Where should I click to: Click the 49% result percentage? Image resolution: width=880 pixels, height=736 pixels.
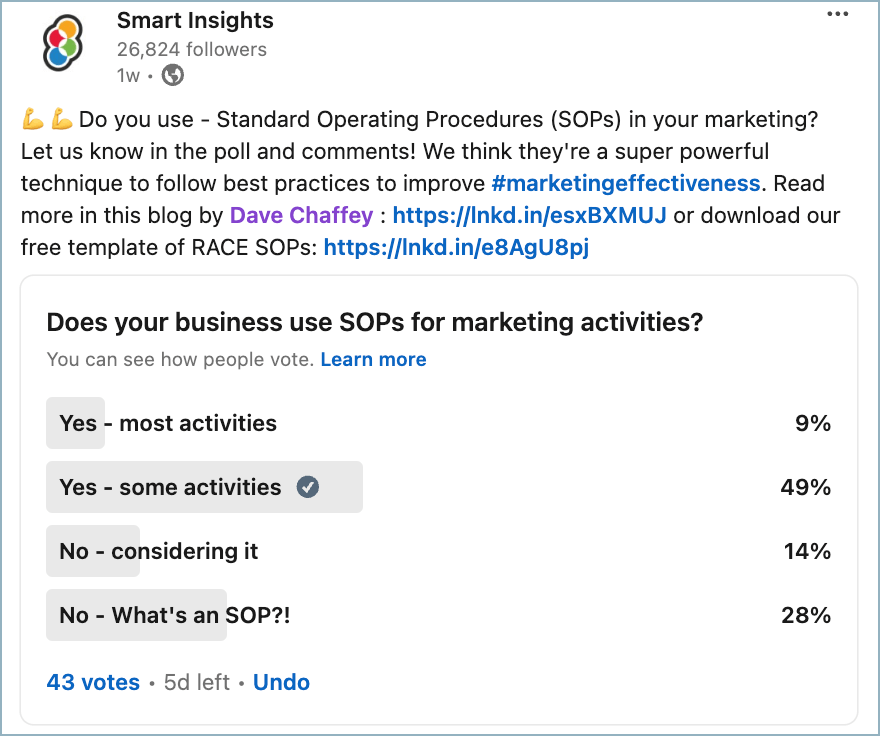click(x=806, y=487)
